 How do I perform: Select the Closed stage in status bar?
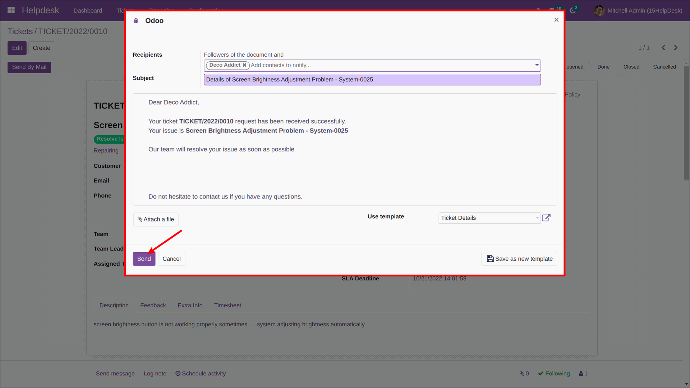click(x=631, y=67)
